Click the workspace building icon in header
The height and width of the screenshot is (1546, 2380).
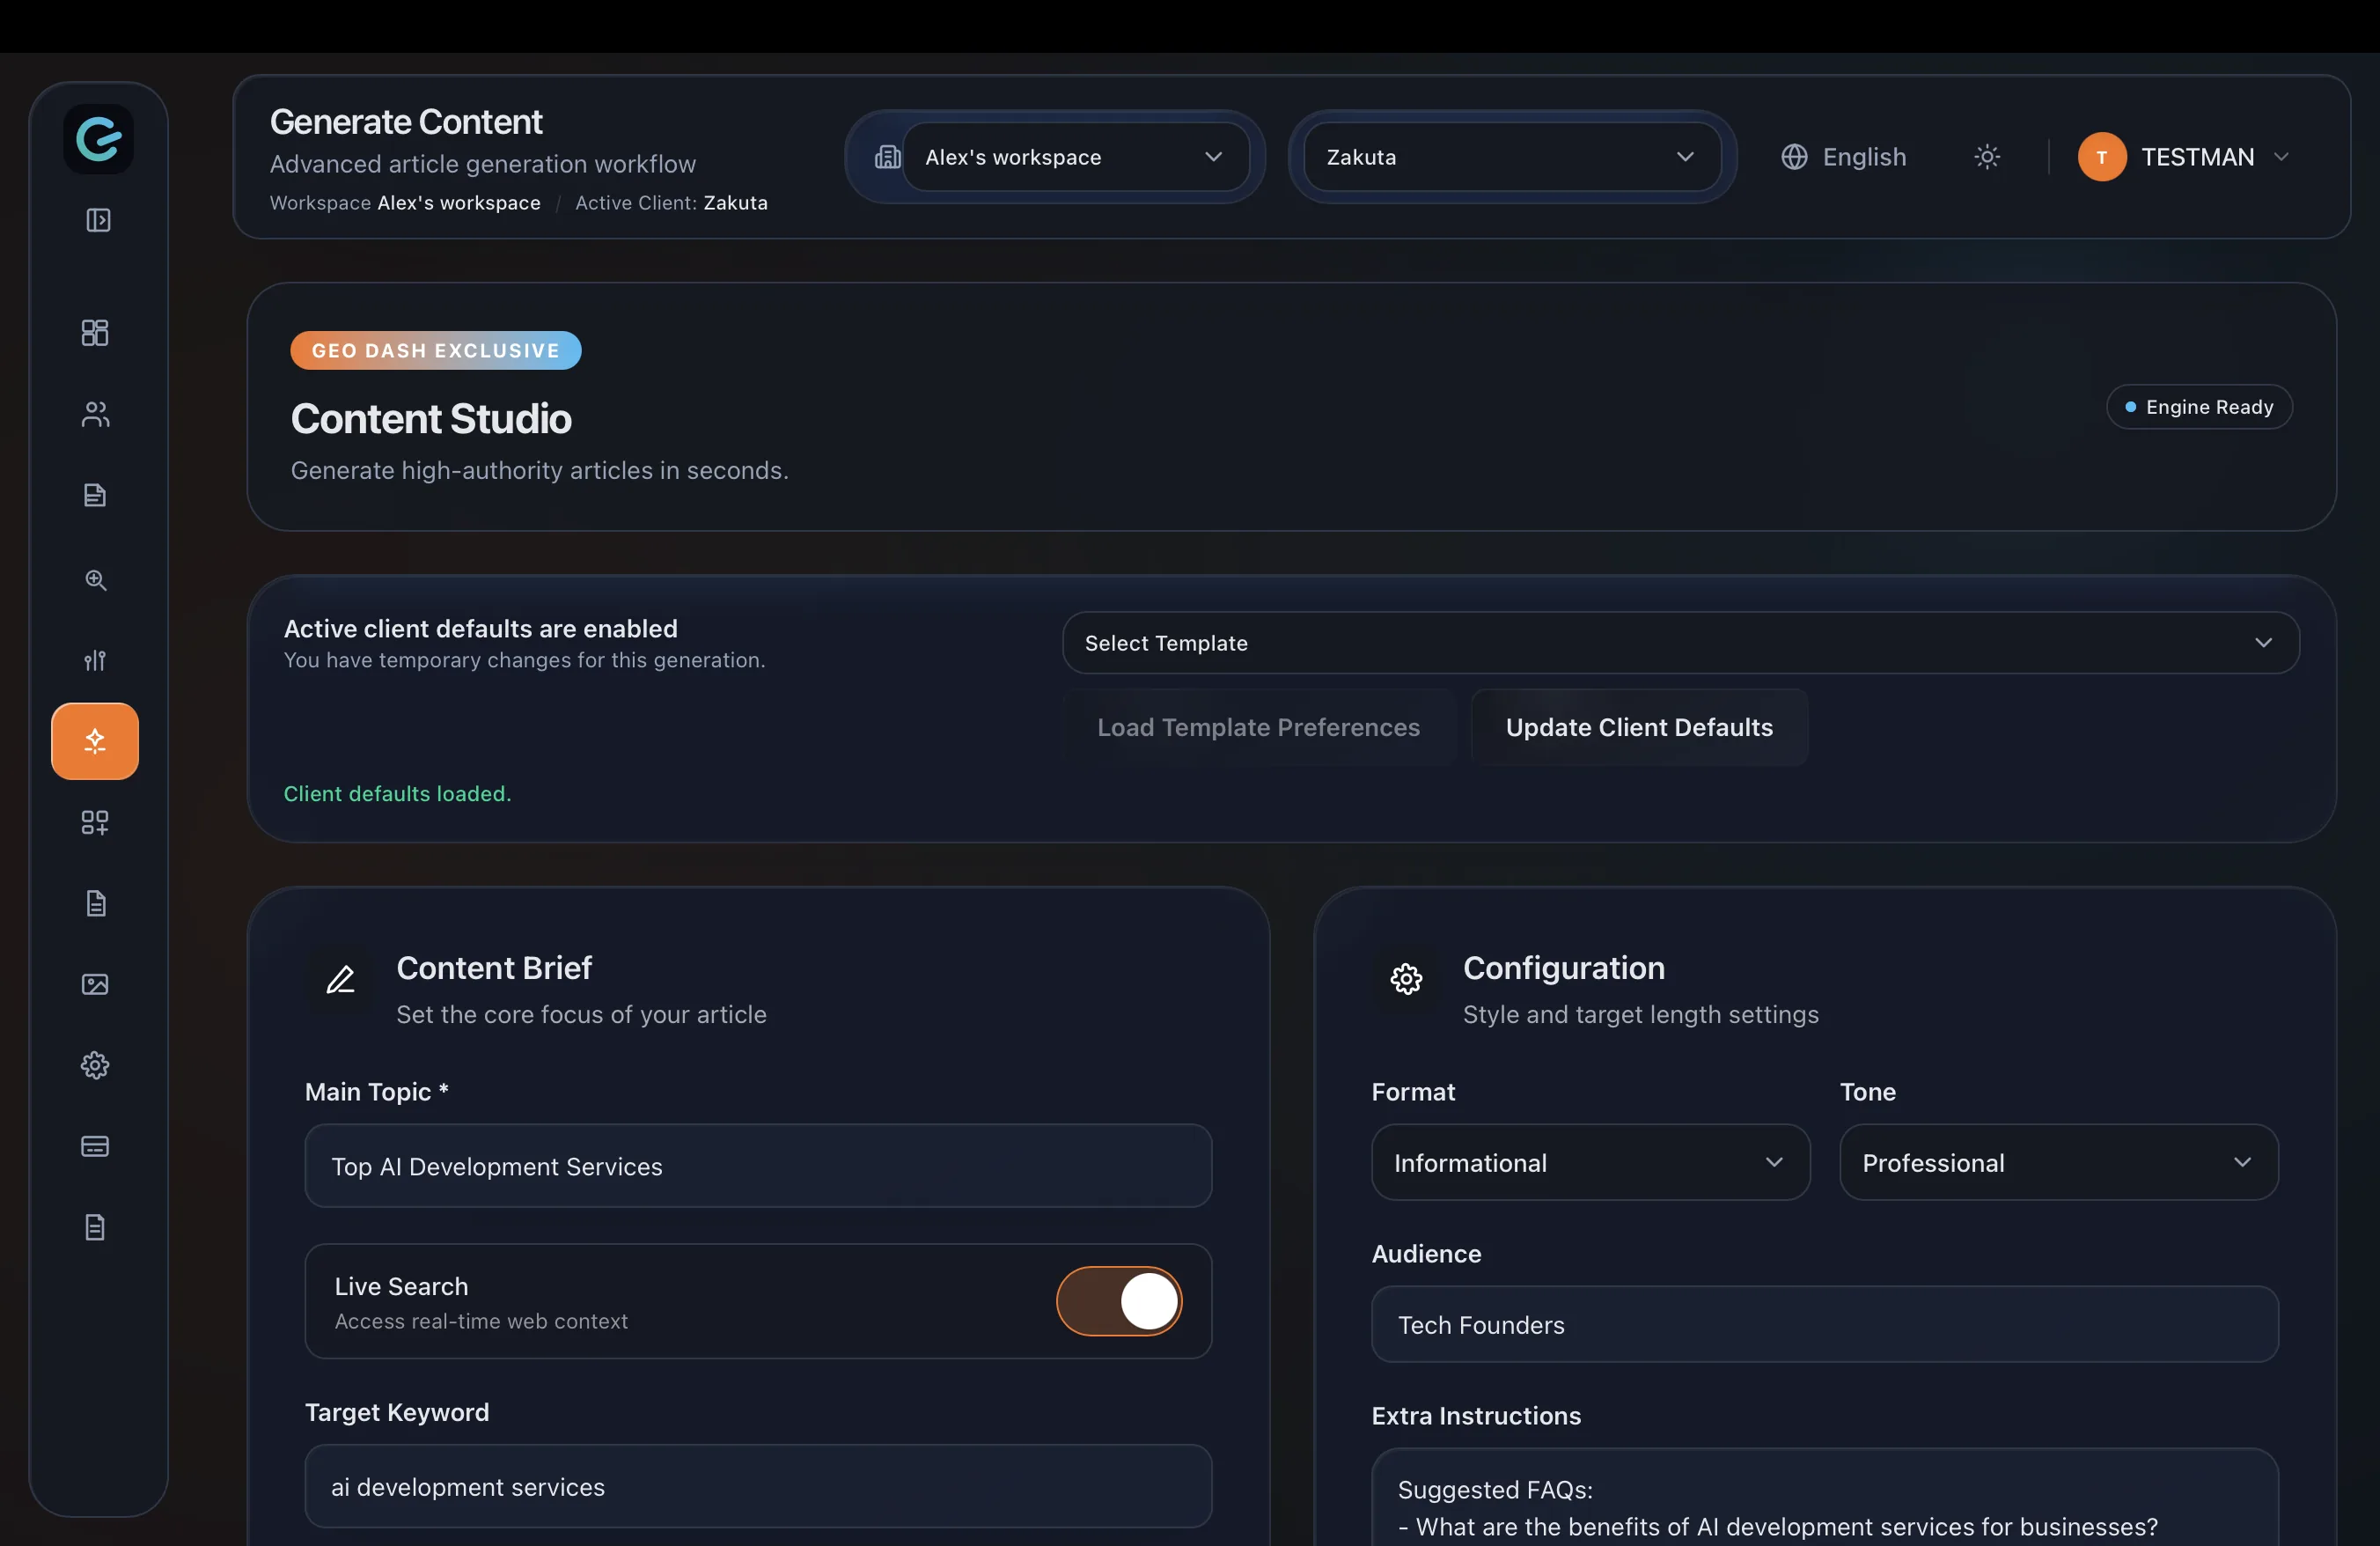click(x=887, y=157)
